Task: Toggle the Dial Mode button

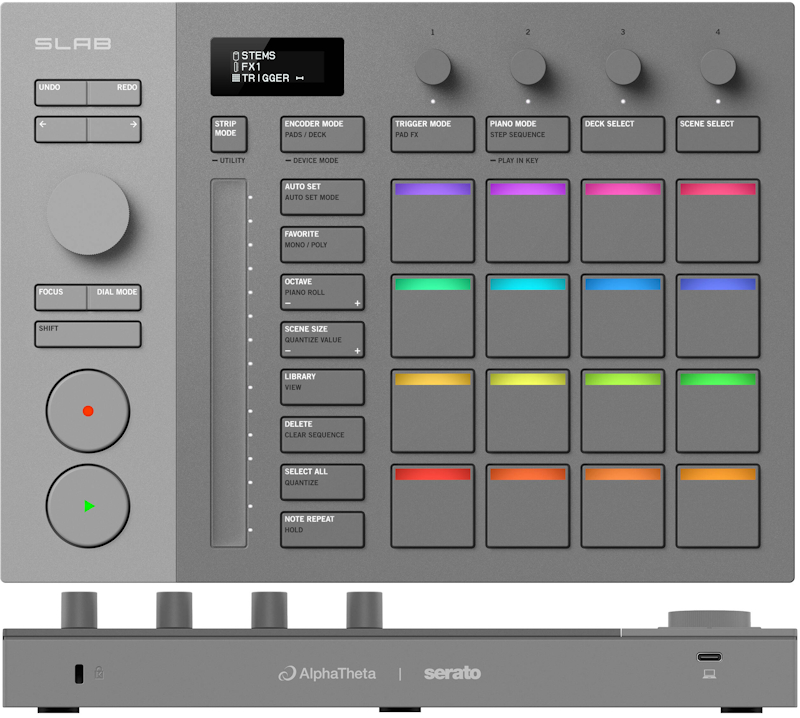Action: click(115, 297)
